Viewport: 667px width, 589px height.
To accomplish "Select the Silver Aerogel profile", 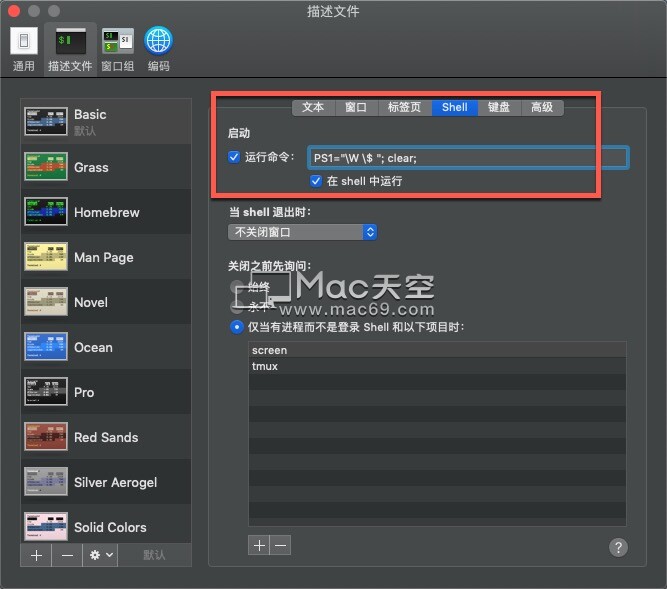I will point(105,482).
